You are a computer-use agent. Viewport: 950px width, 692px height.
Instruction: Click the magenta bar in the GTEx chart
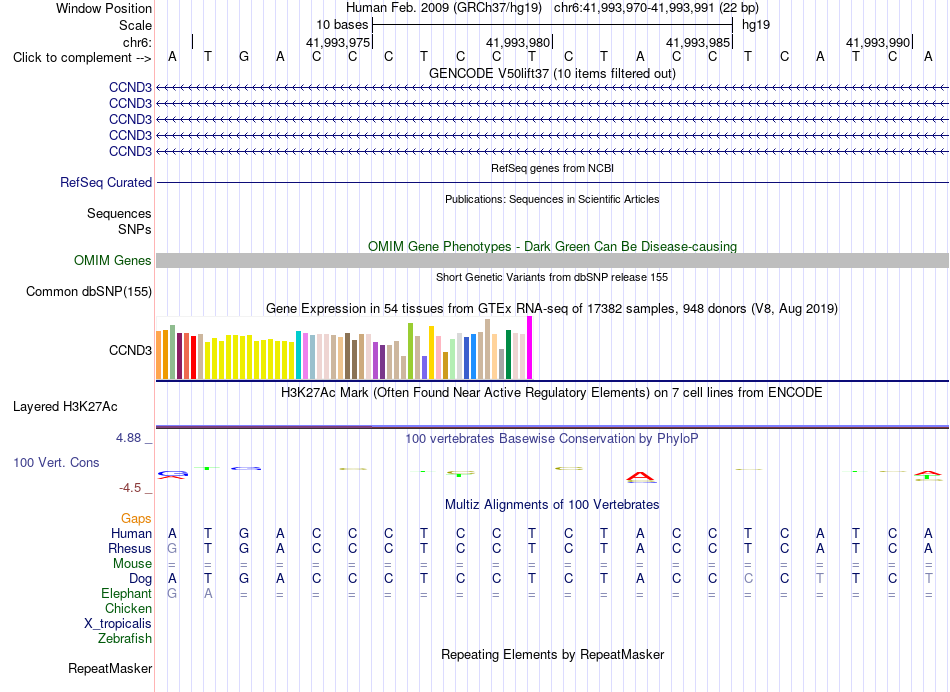coord(530,348)
